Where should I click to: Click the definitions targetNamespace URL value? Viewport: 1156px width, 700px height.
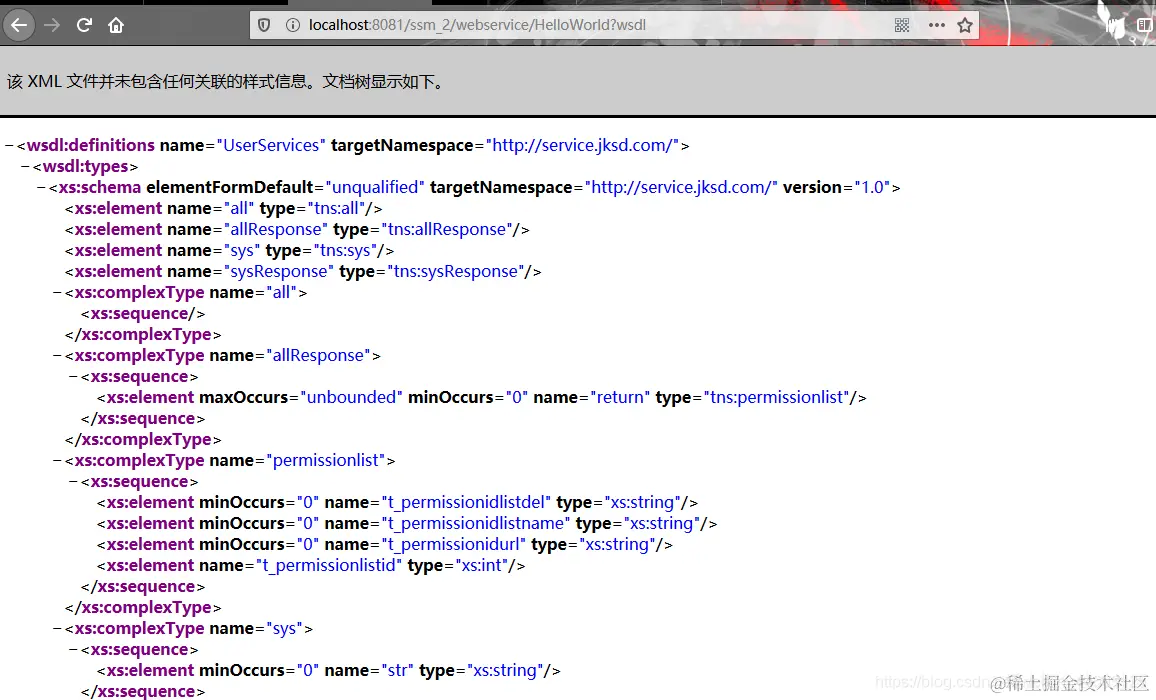pyautogui.click(x=582, y=145)
